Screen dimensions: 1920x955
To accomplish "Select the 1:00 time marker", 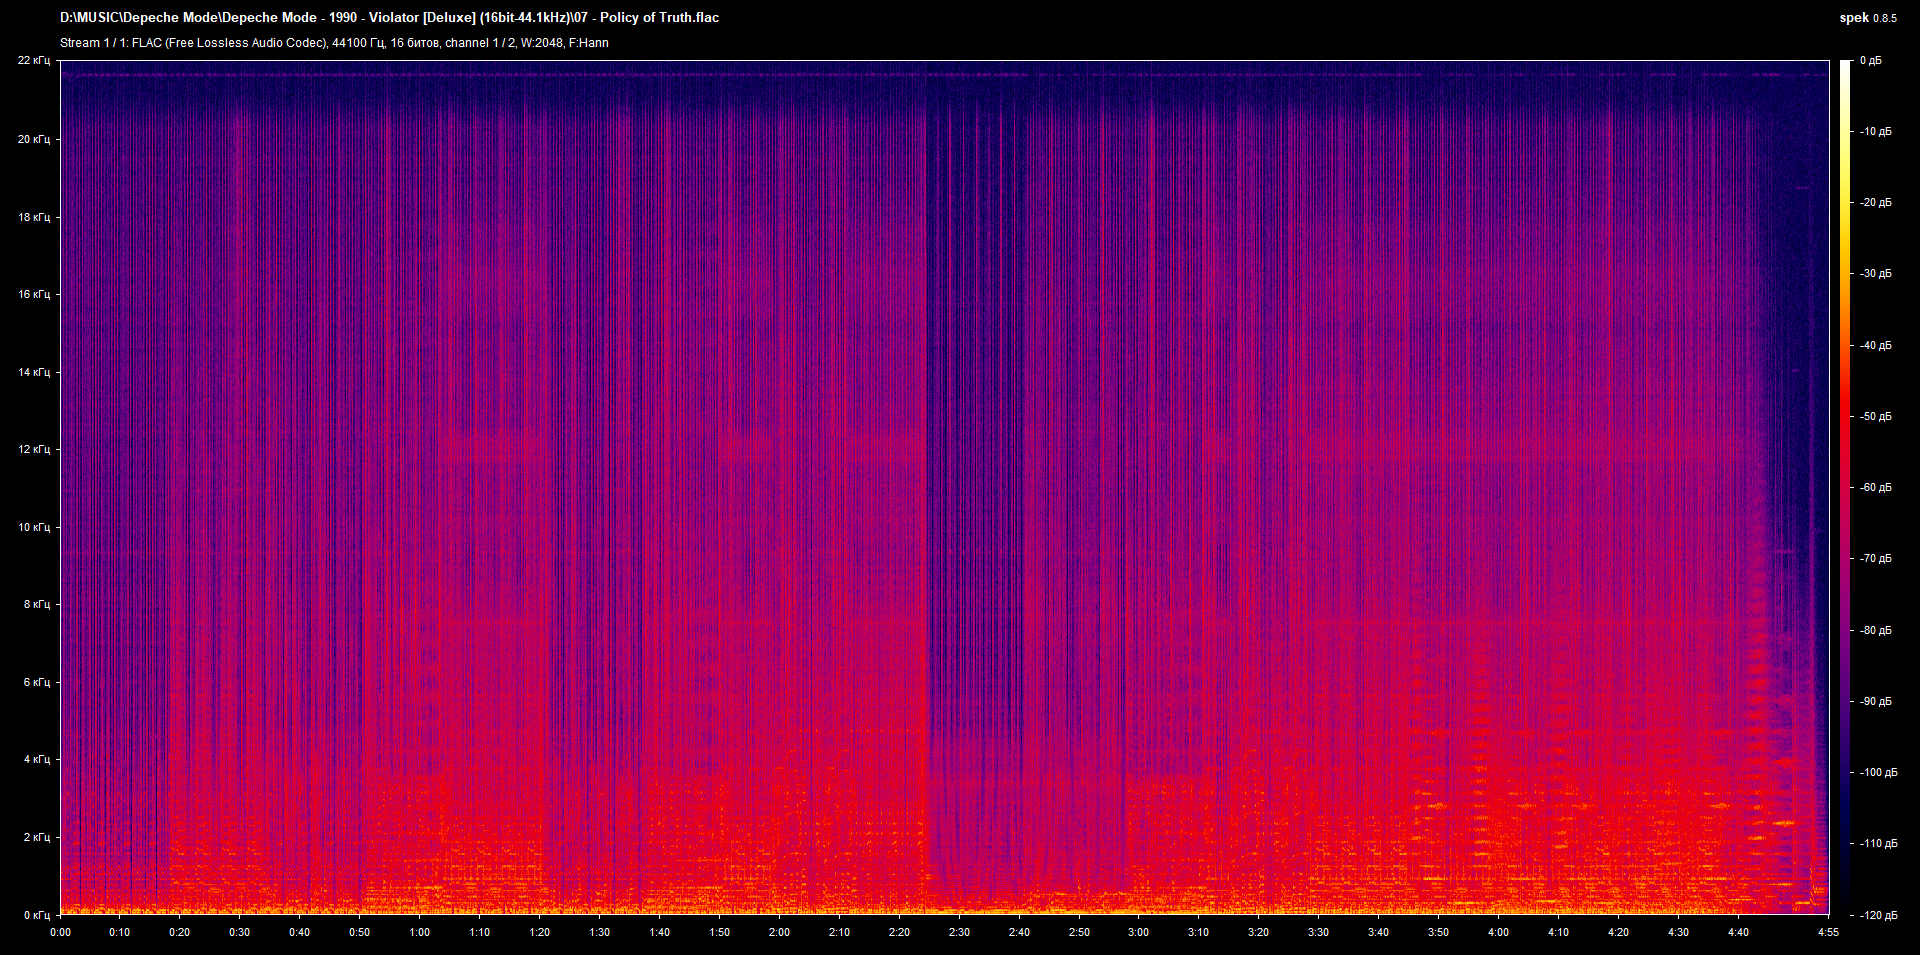I will coord(419,932).
